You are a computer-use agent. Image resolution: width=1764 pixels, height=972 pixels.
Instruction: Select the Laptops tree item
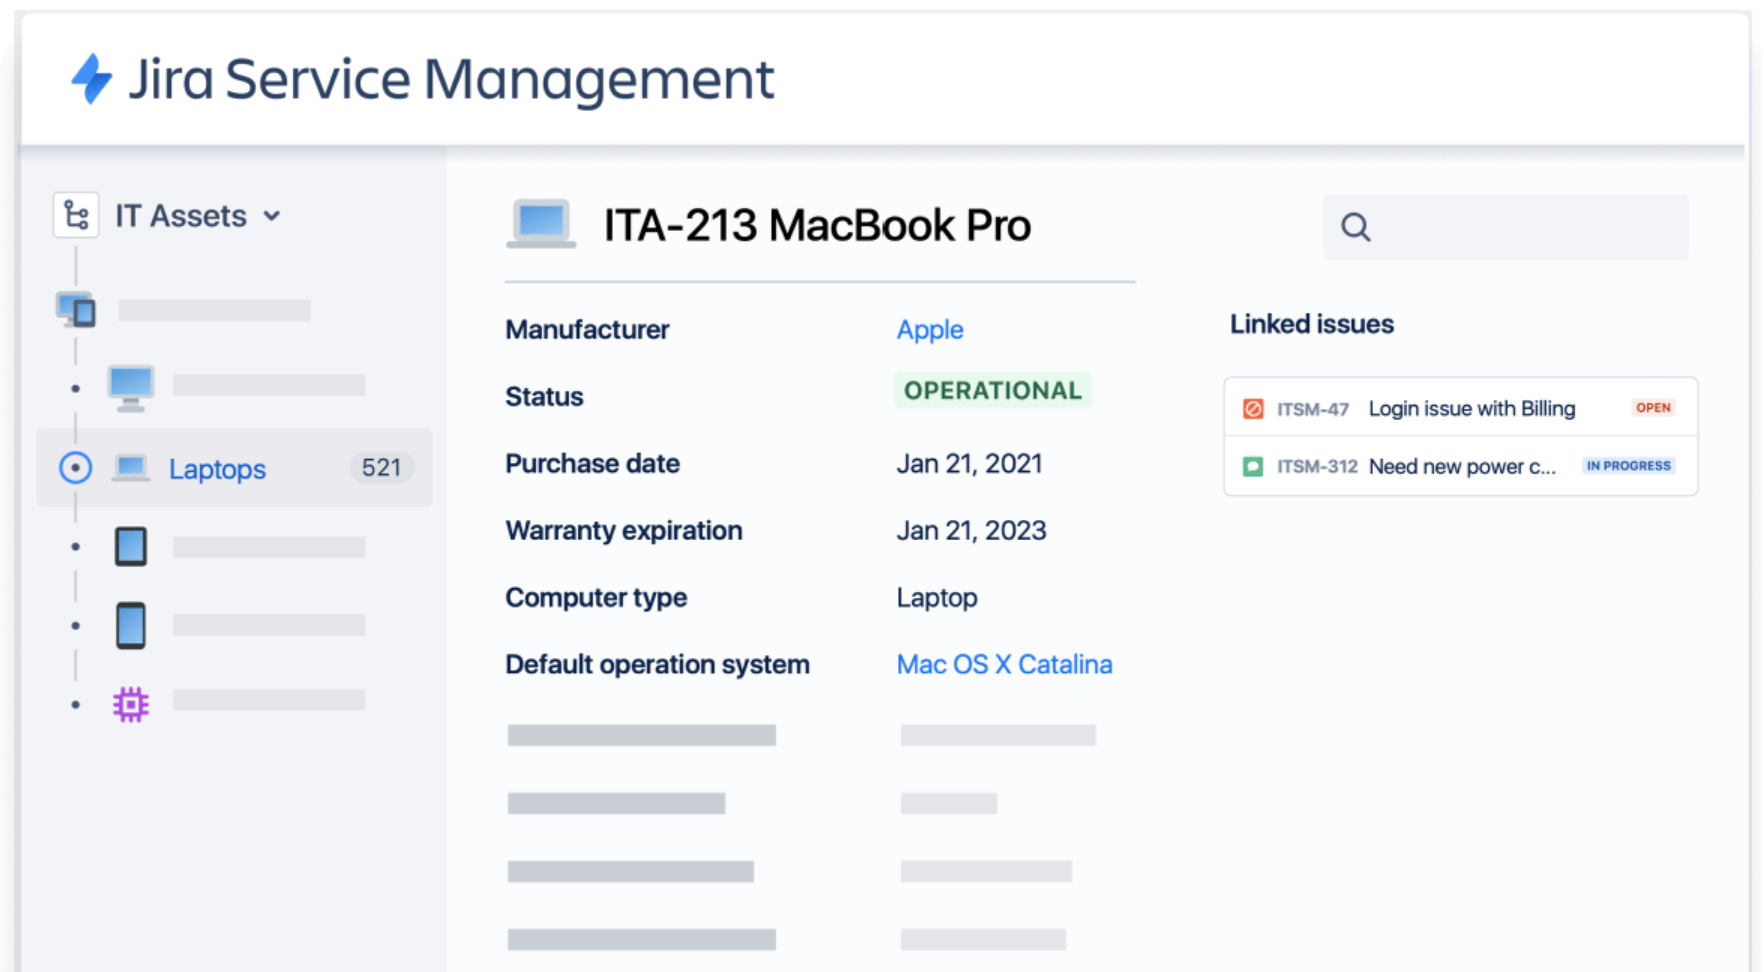[x=234, y=468]
